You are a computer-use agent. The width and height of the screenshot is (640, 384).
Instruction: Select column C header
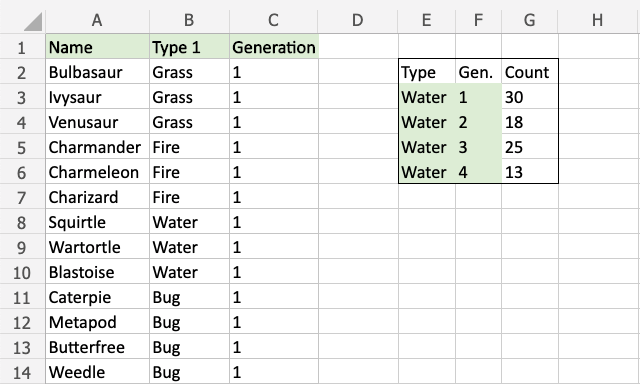tap(273, 20)
